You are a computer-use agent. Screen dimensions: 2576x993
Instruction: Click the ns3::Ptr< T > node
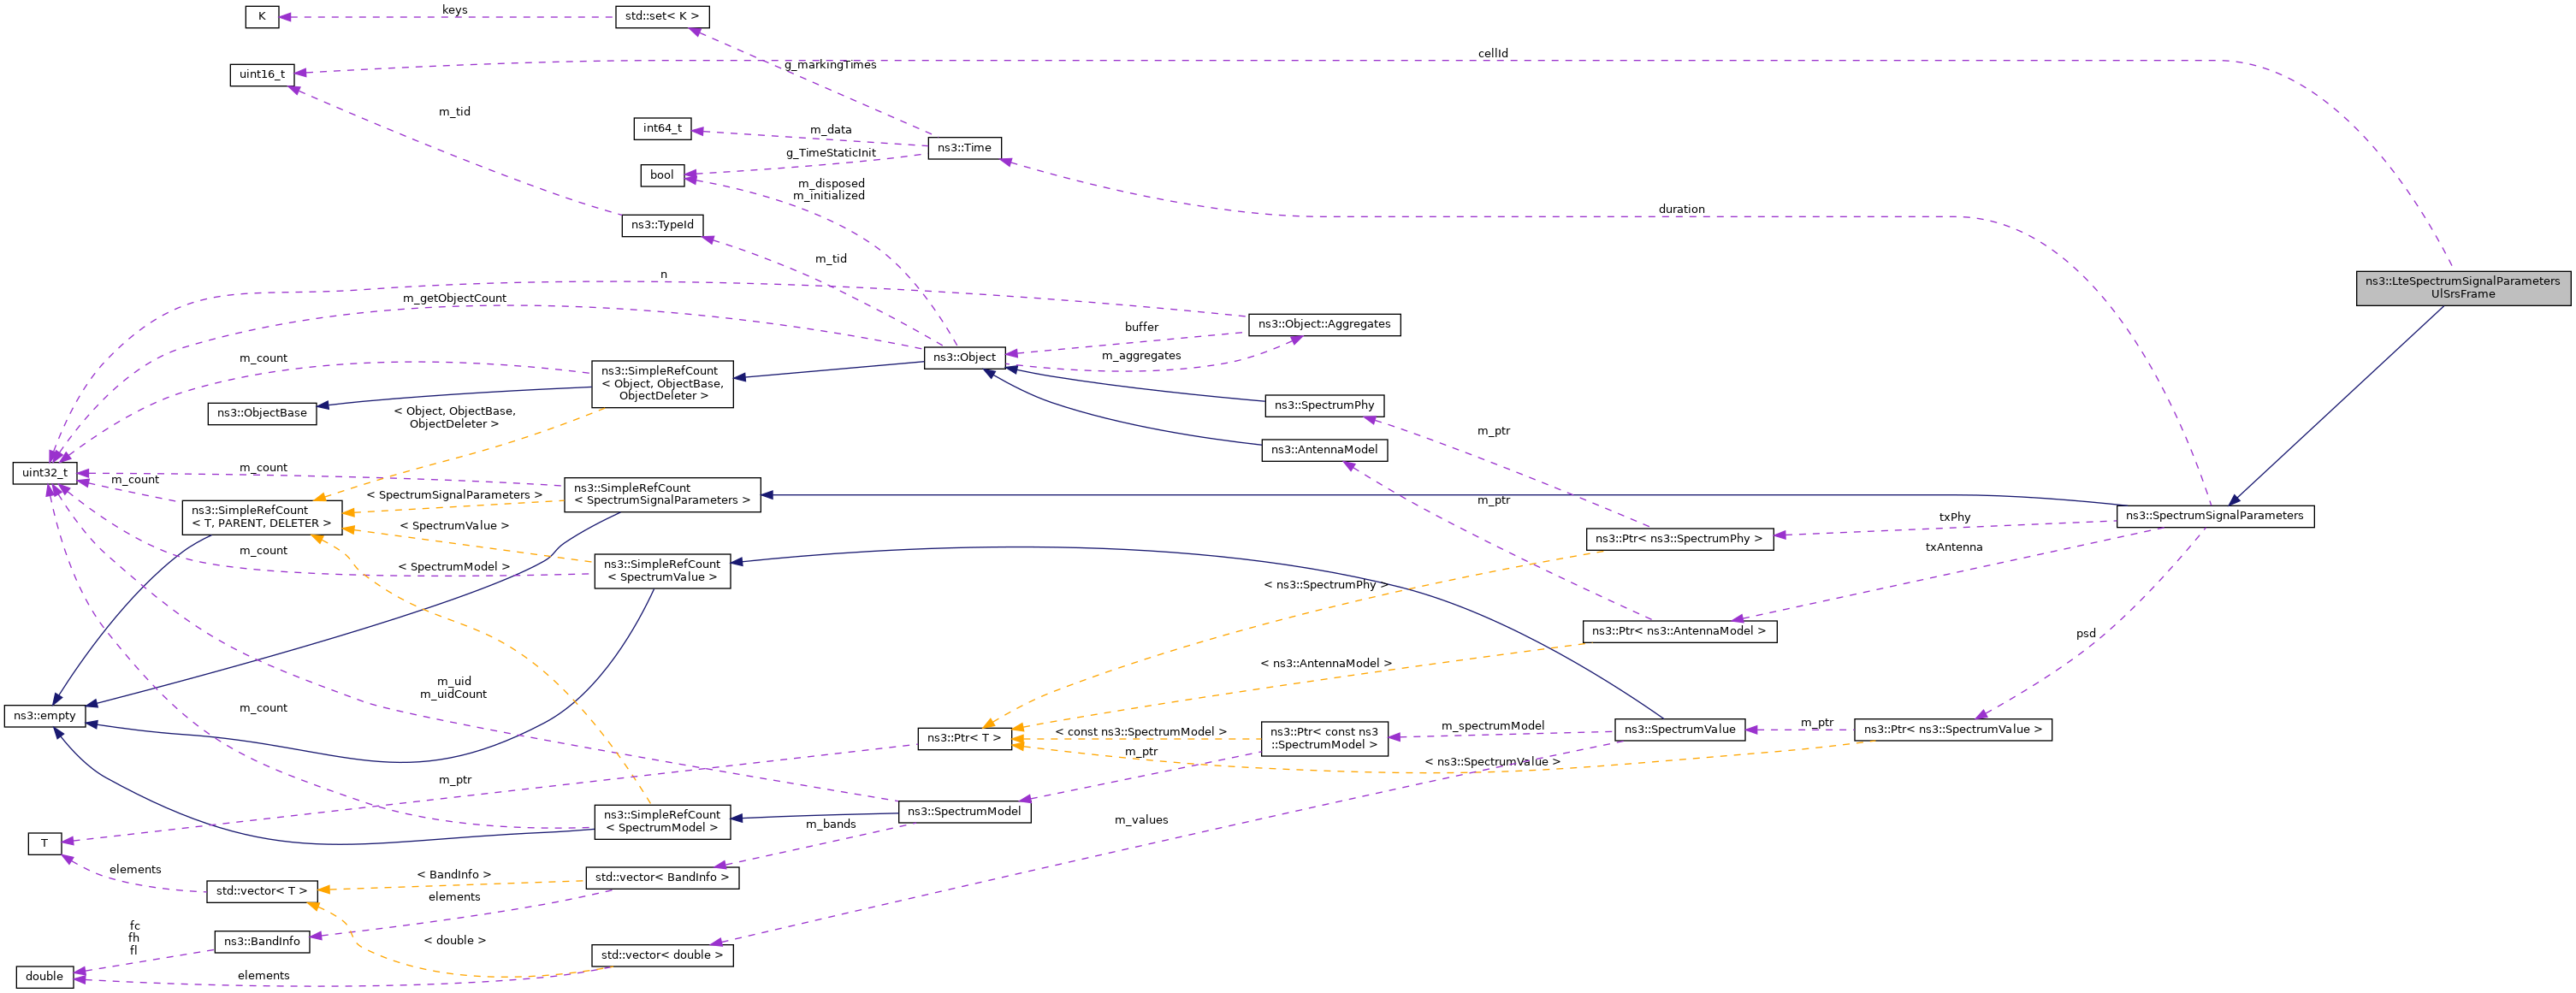coord(964,739)
